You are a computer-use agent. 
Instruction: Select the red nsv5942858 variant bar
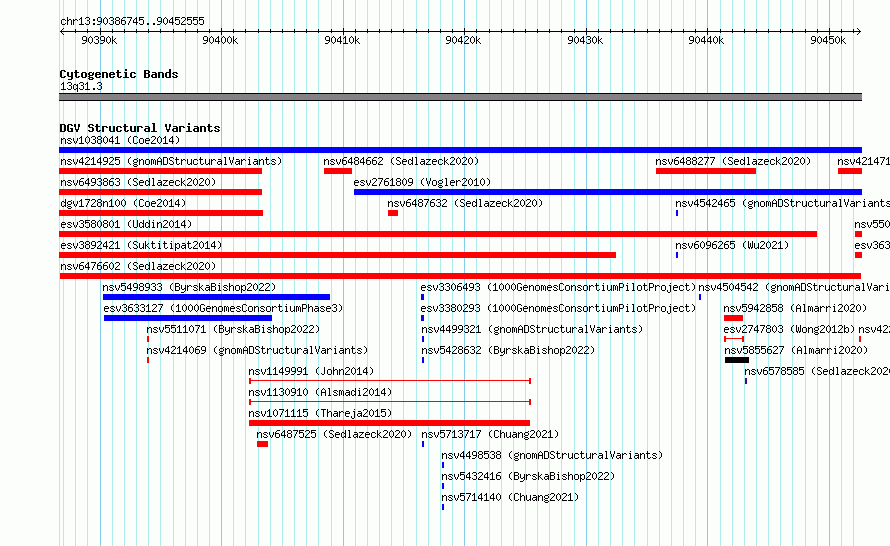733,318
